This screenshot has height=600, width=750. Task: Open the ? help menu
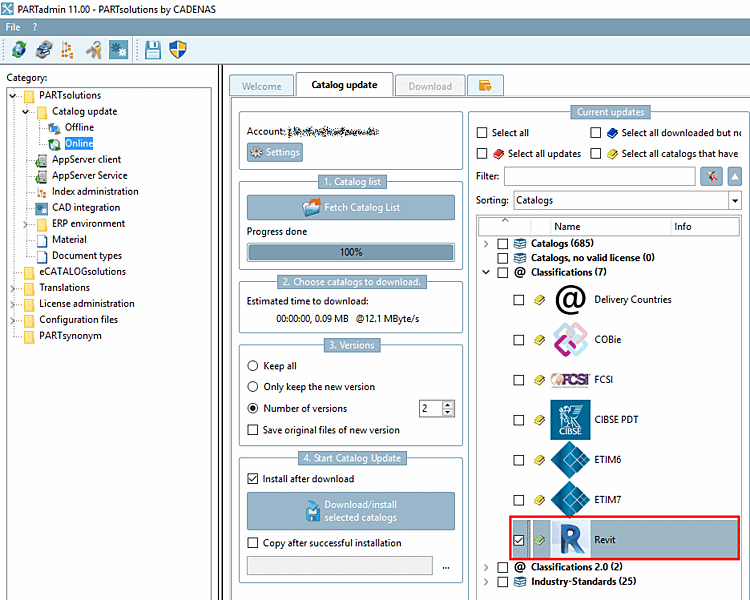(x=34, y=27)
